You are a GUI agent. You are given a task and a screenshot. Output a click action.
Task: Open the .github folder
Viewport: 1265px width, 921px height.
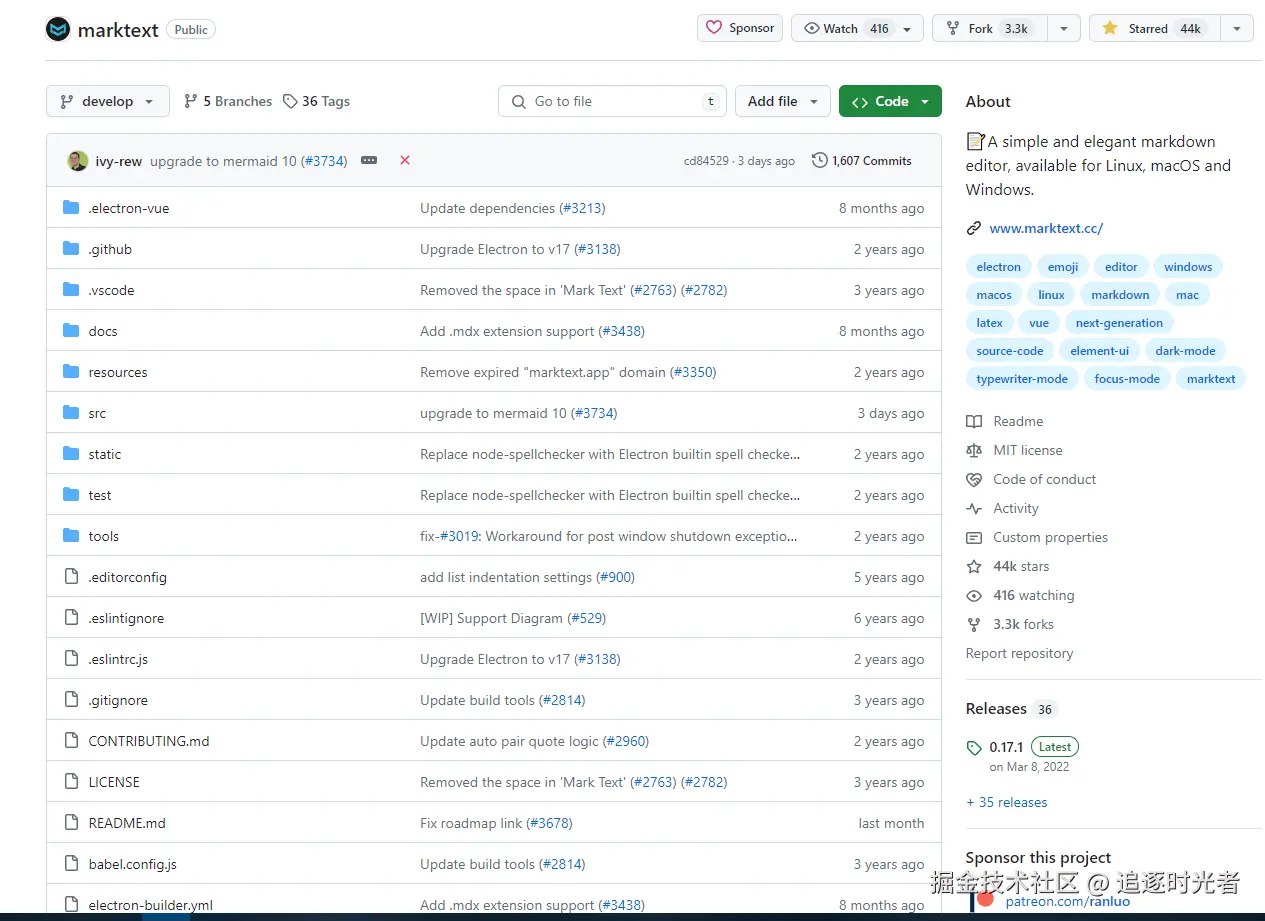(110, 249)
